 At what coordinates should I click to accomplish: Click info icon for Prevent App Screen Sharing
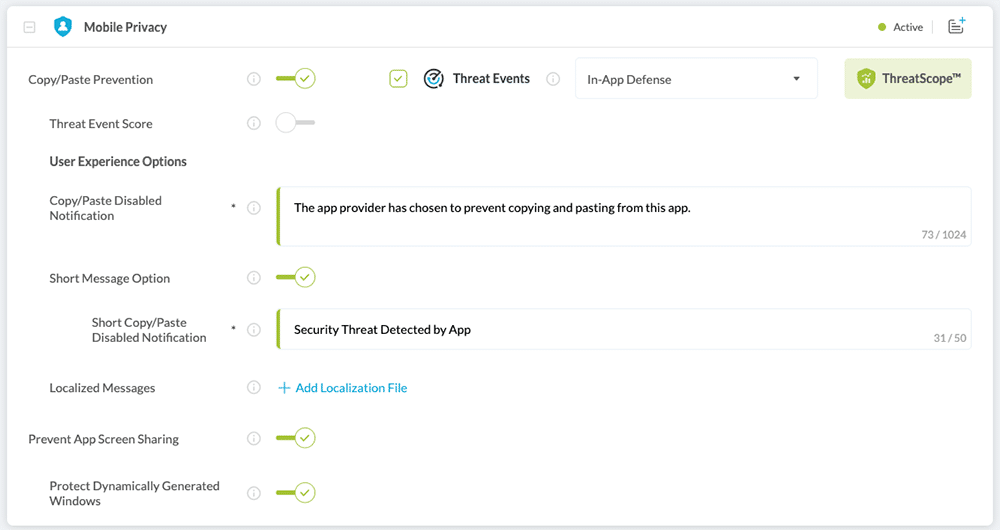[254, 438]
